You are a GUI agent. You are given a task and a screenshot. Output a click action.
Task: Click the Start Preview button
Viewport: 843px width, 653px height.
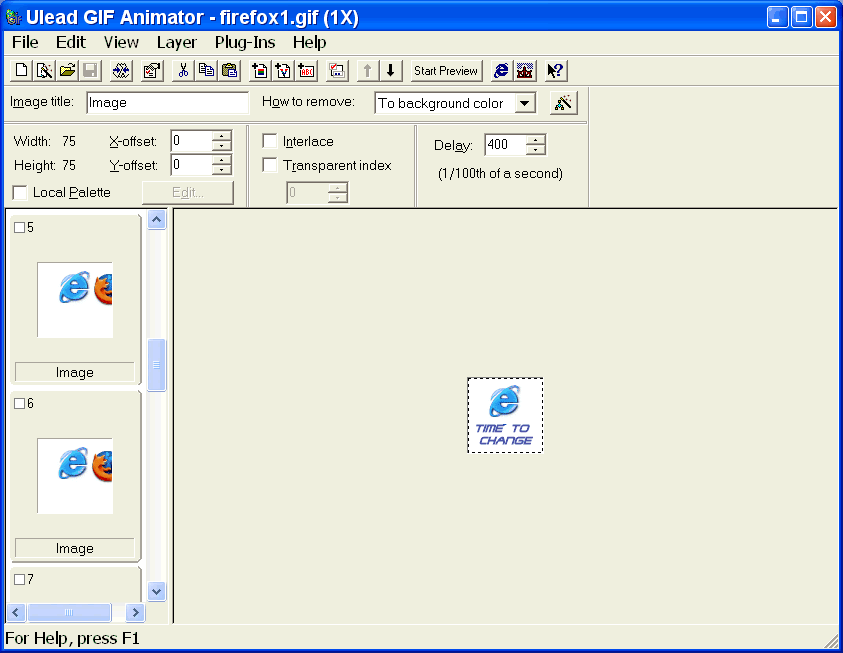(x=446, y=70)
